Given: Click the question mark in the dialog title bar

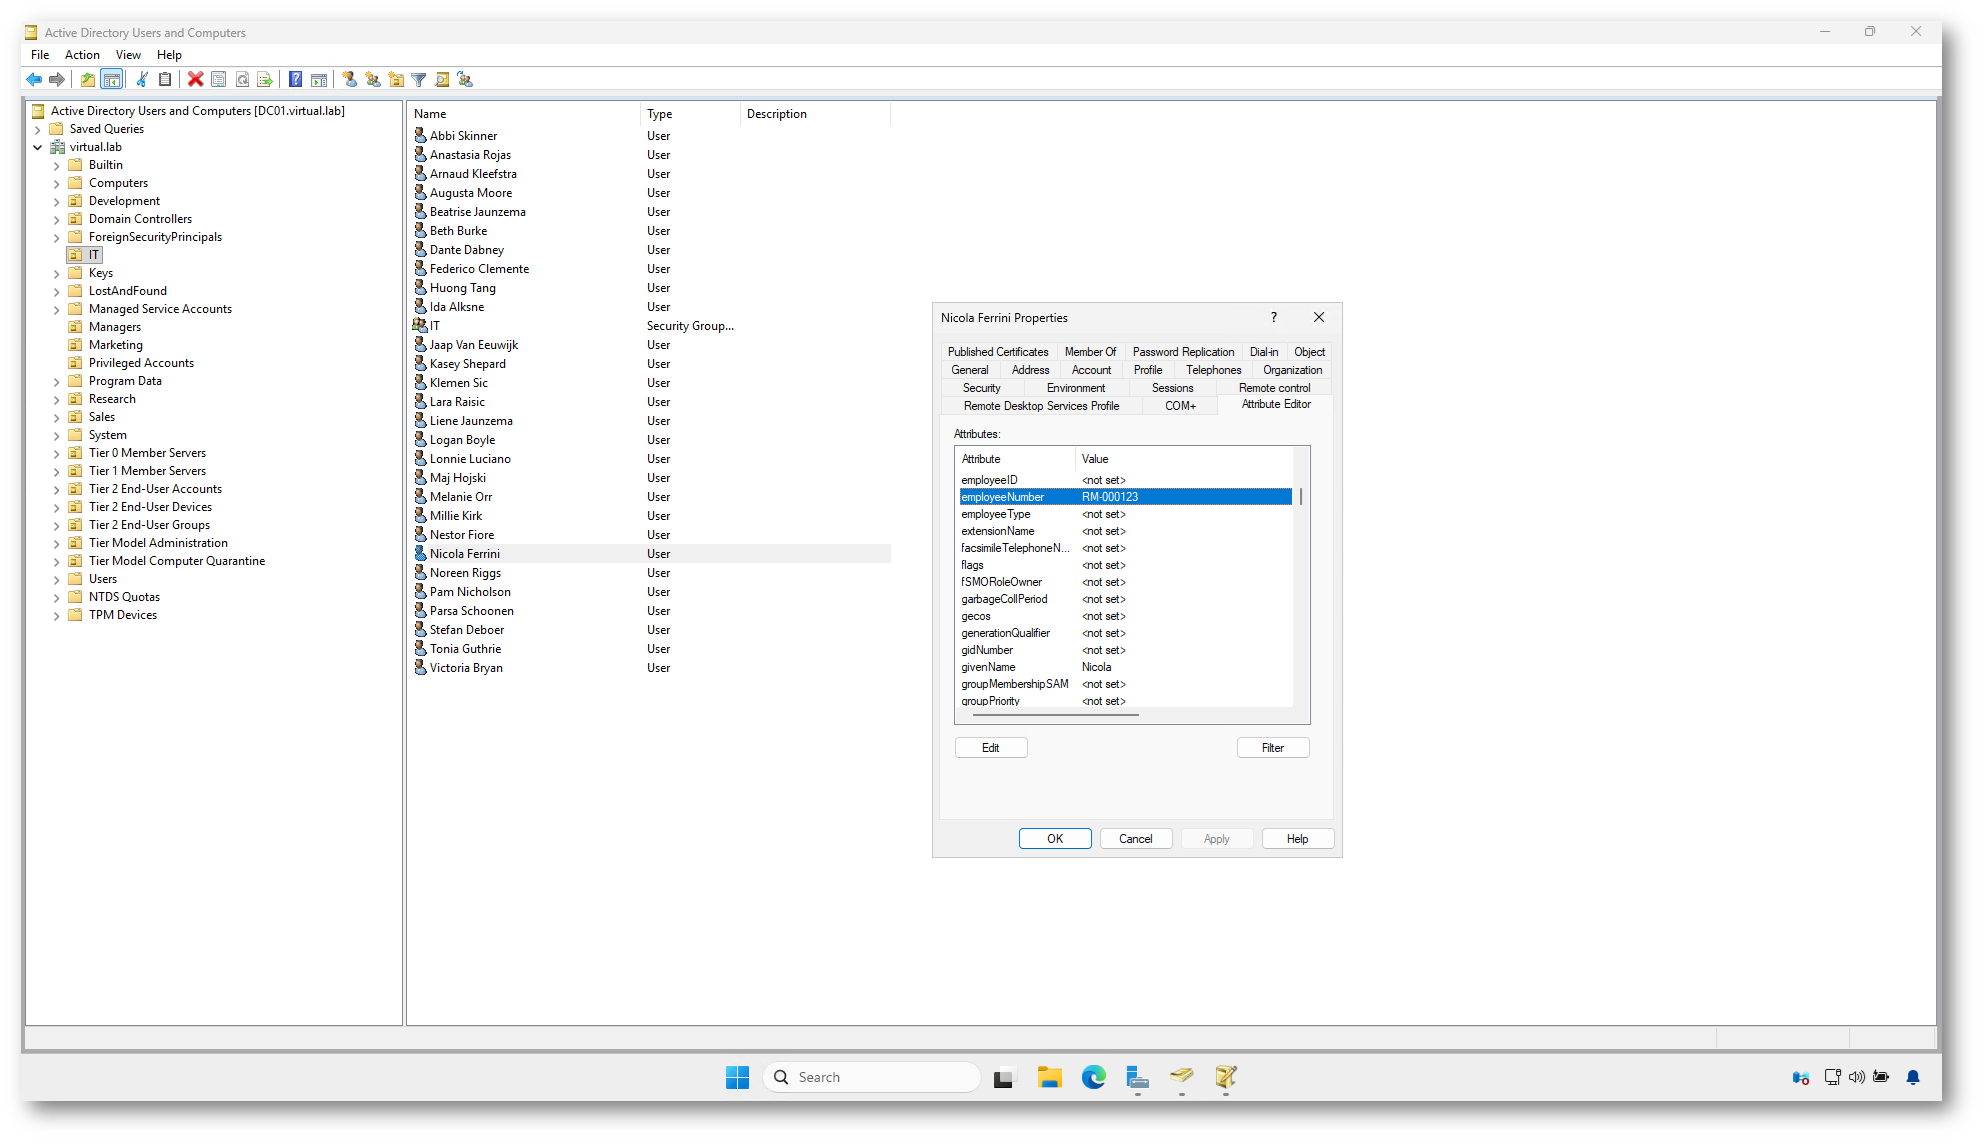Looking at the screenshot, I should 1274,317.
